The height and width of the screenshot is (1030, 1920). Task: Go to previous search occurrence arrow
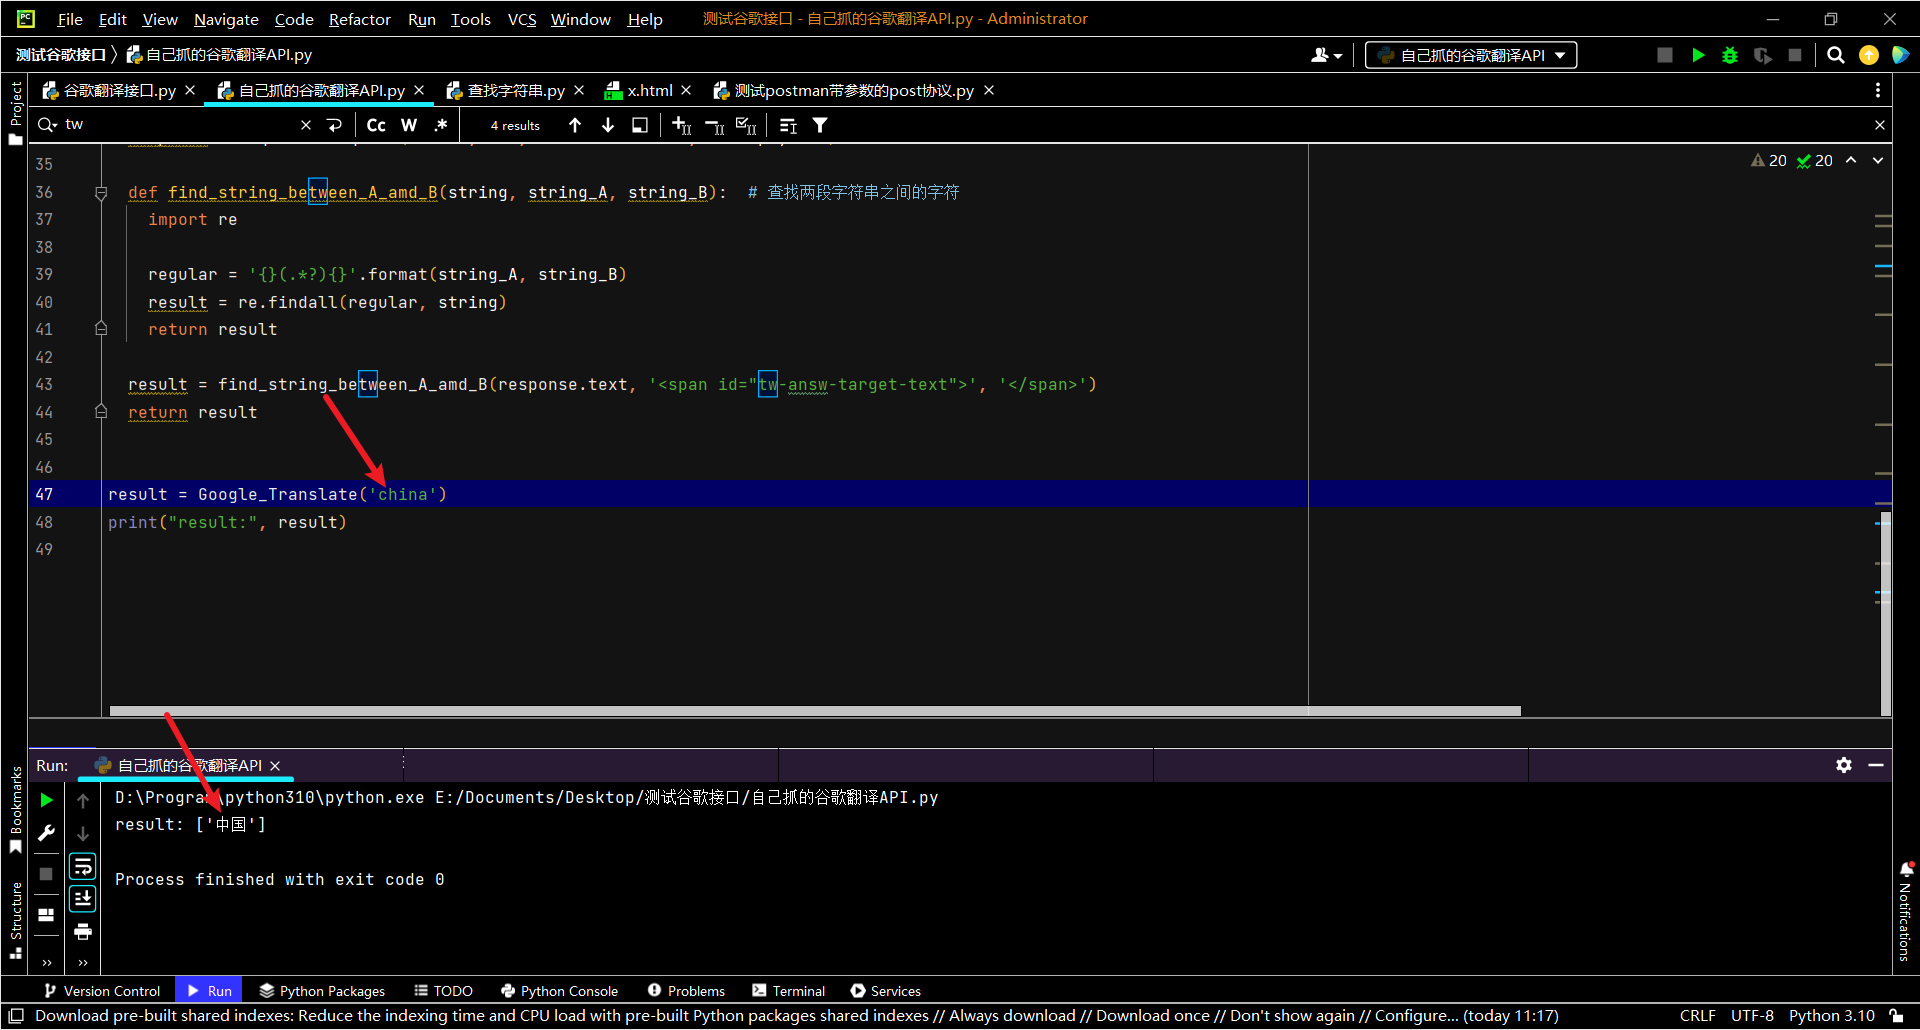(x=575, y=125)
